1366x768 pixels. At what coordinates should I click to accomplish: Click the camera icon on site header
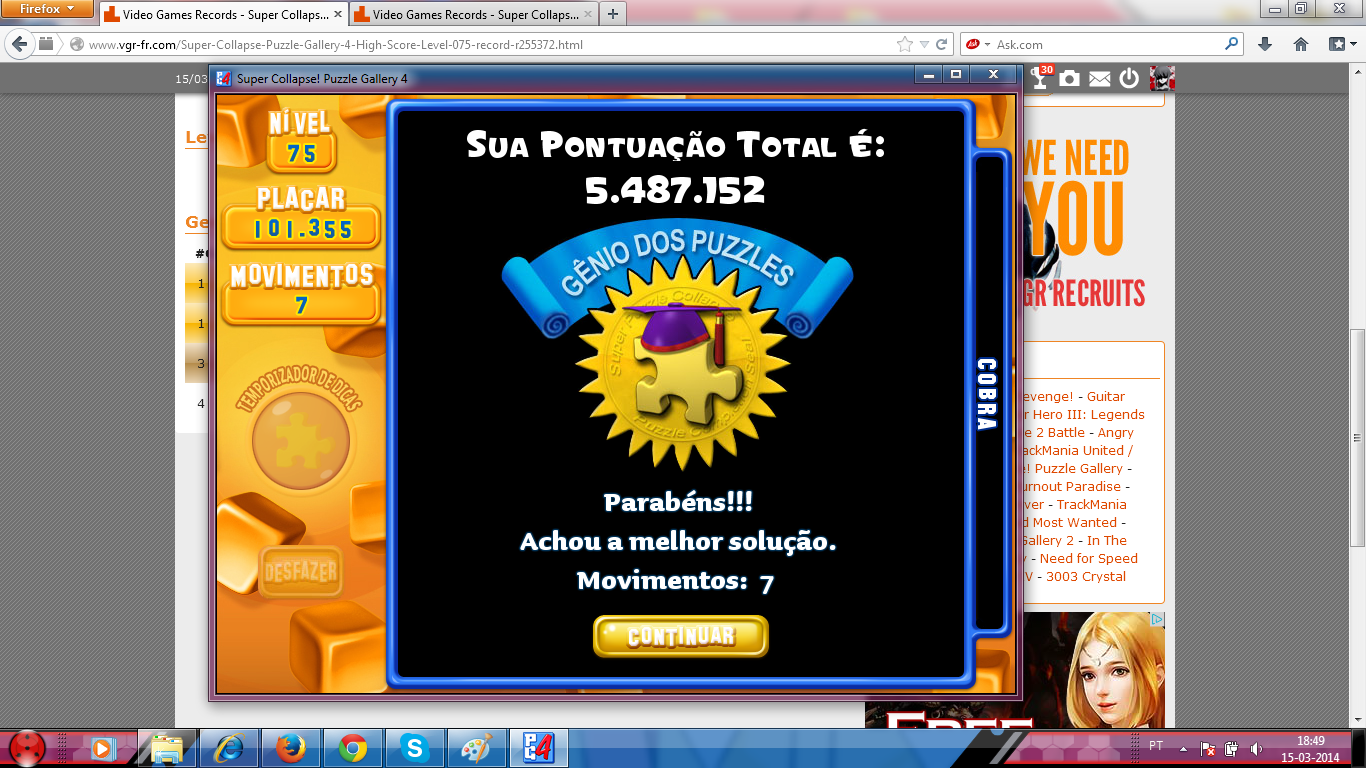point(1070,79)
